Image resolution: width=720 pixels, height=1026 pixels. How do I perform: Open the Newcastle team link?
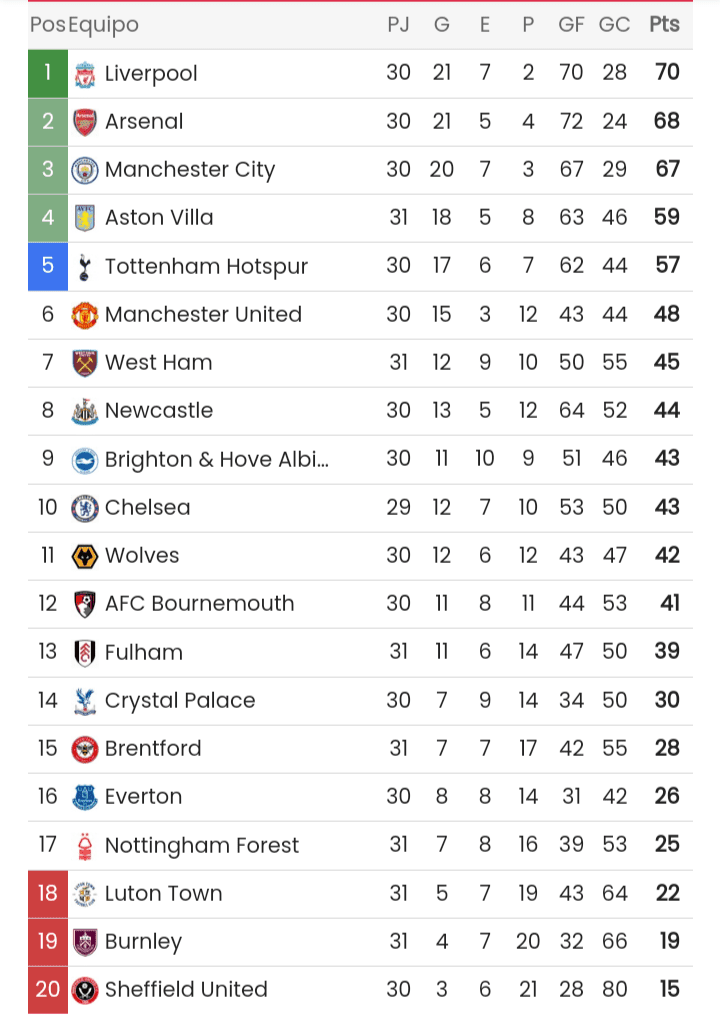click(159, 411)
